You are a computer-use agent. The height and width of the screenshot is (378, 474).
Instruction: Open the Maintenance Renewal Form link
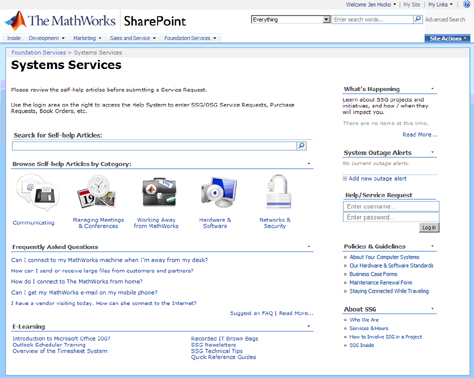click(381, 283)
